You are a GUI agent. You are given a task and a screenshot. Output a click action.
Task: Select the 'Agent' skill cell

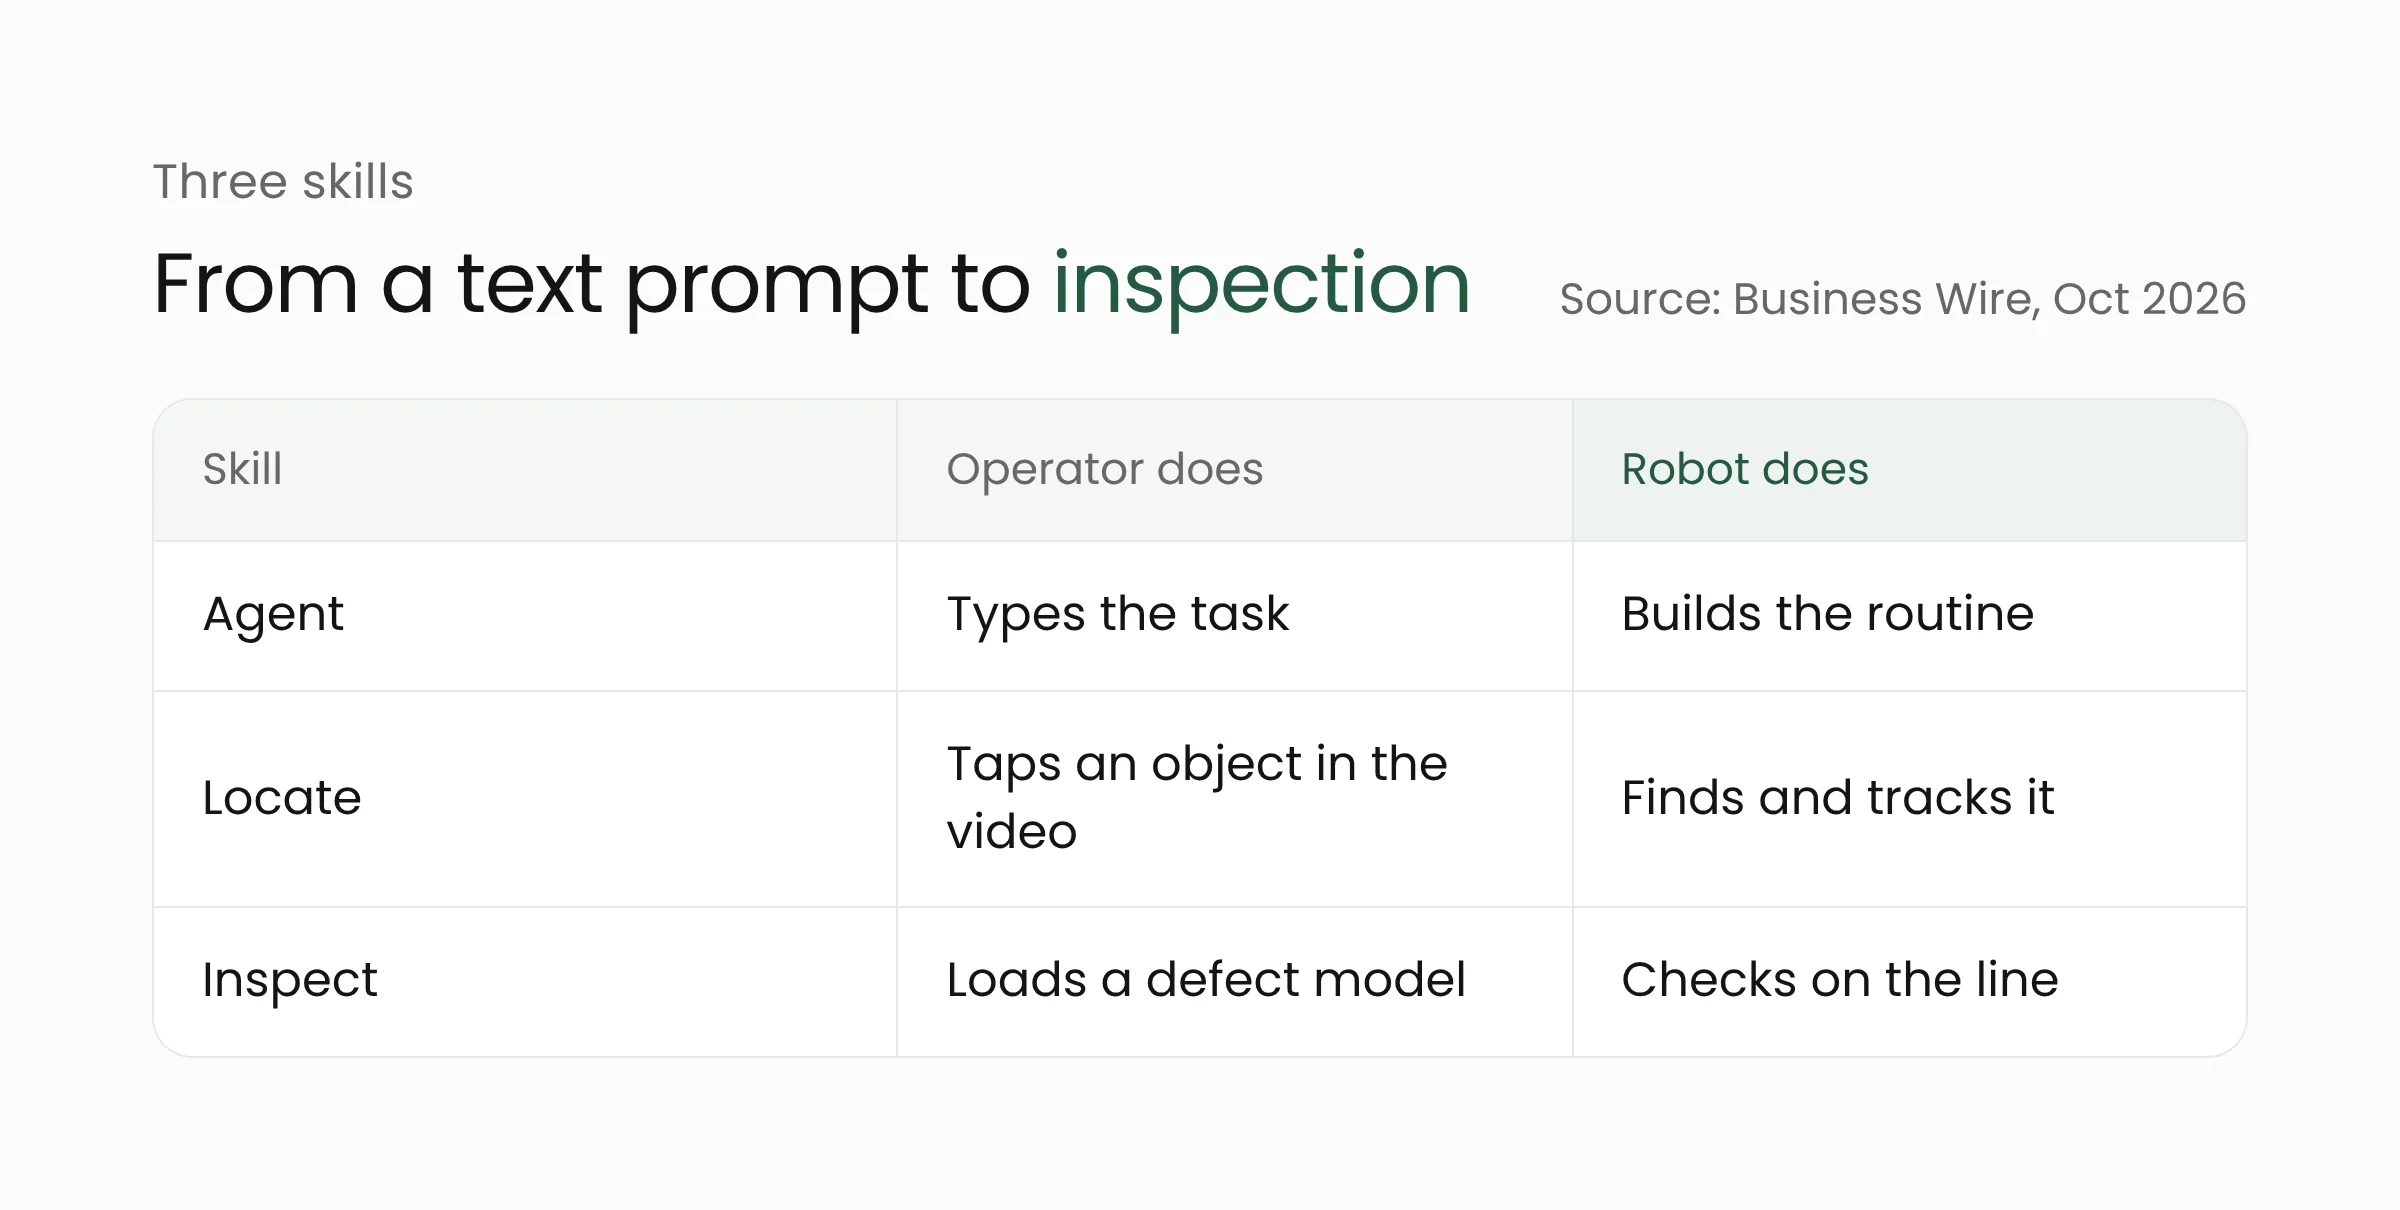pyautogui.click(x=525, y=616)
